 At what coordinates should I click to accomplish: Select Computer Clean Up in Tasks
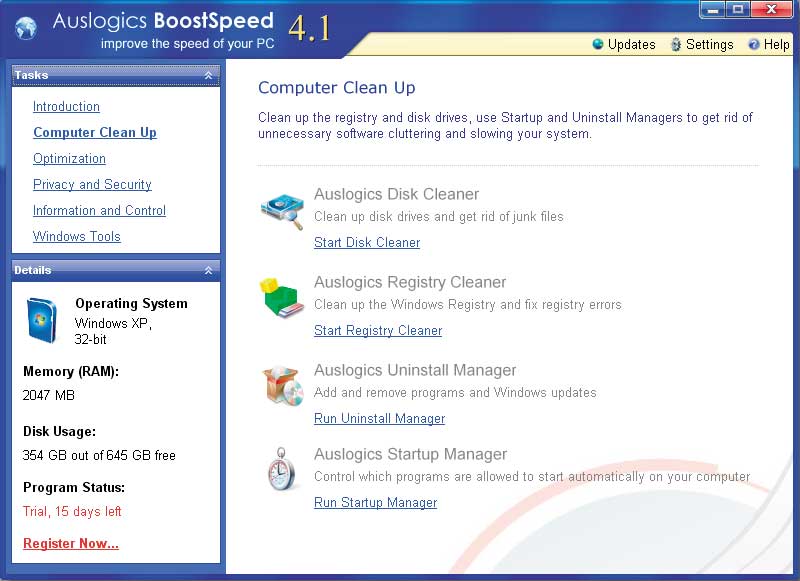click(95, 132)
